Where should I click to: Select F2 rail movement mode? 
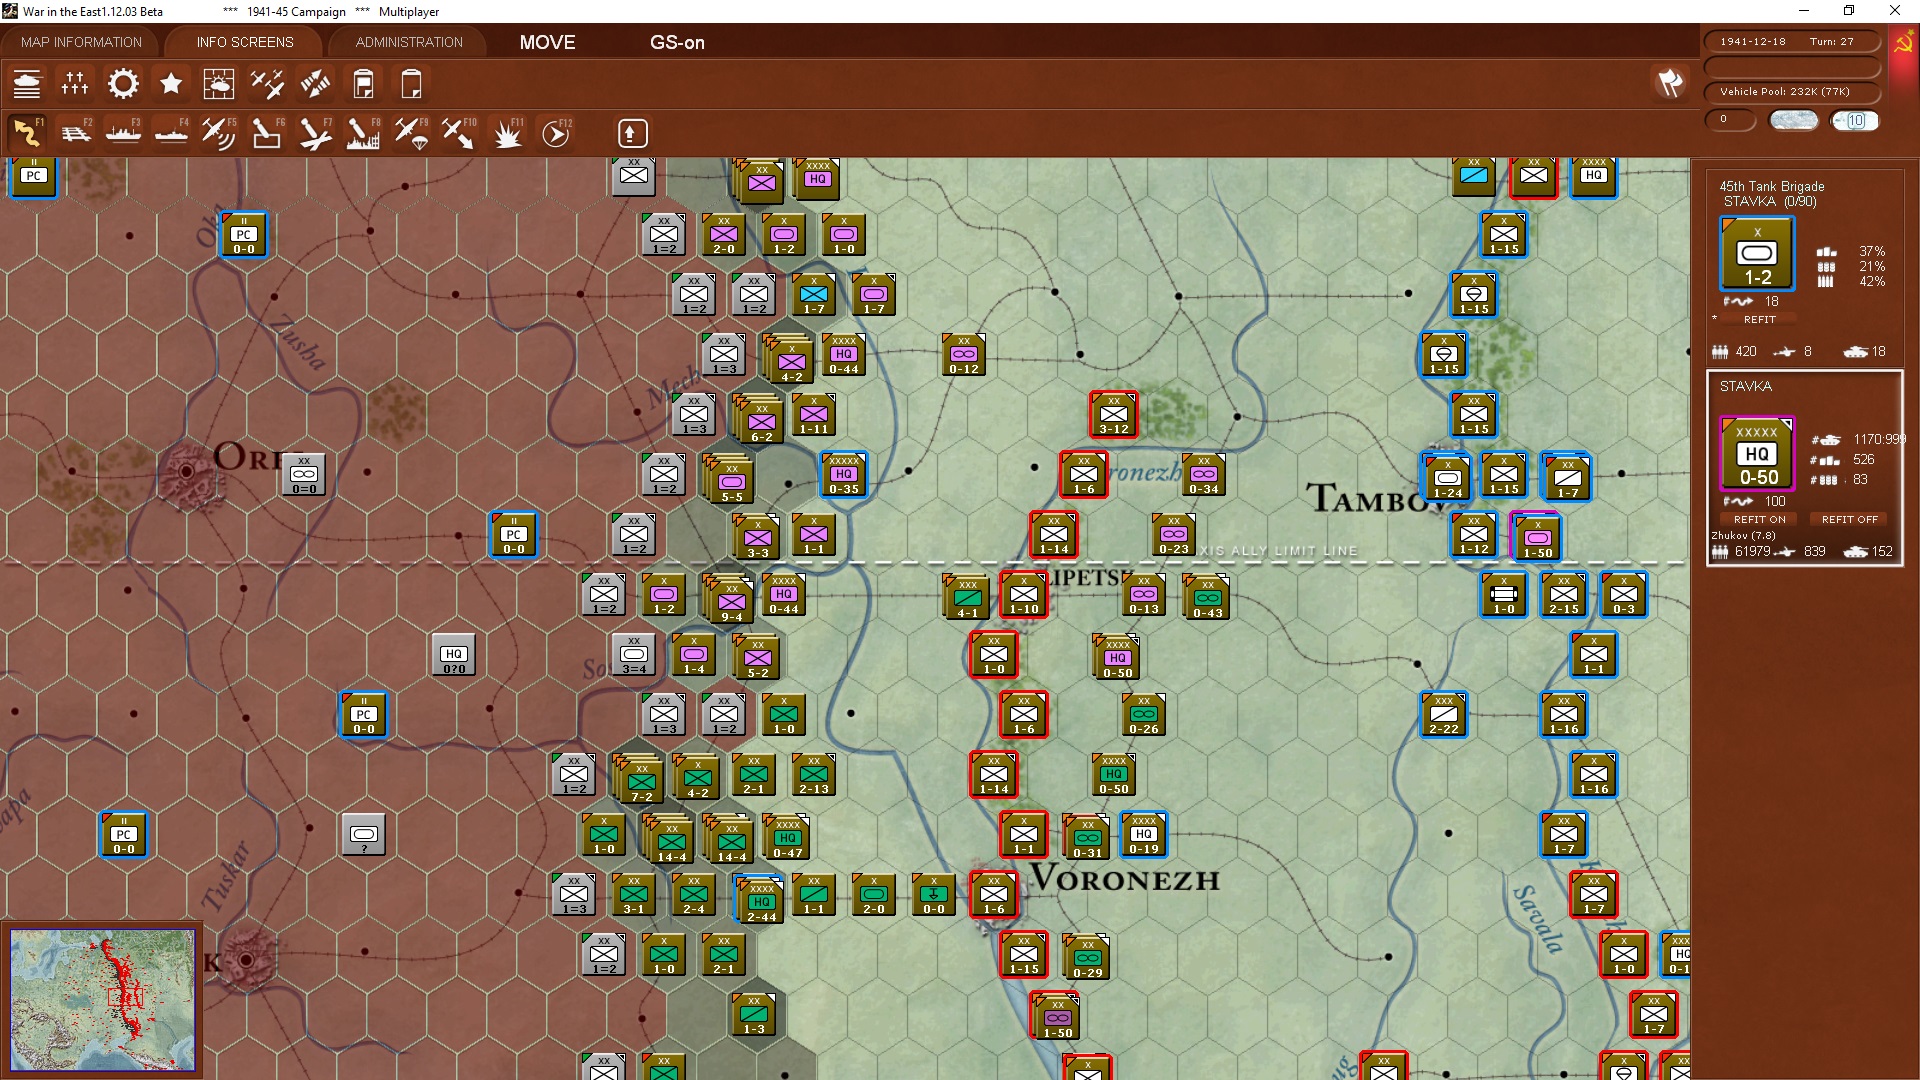pyautogui.click(x=75, y=133)
